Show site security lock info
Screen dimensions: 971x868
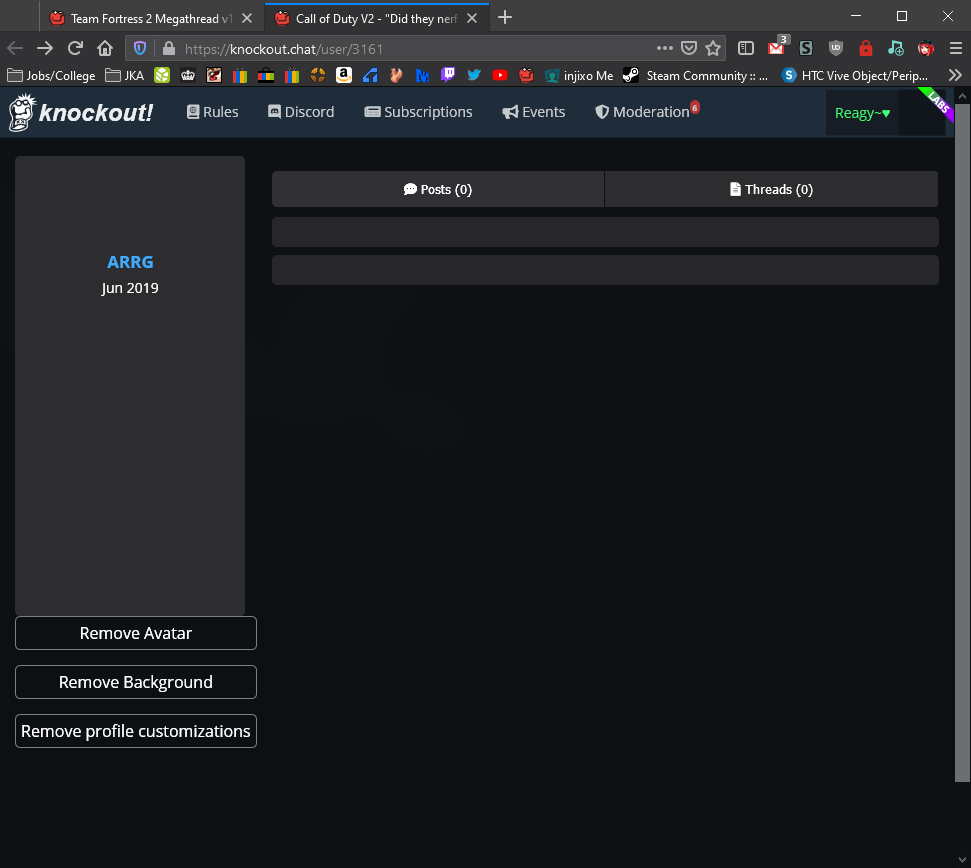pyautogui.click(x=168, y=48)
